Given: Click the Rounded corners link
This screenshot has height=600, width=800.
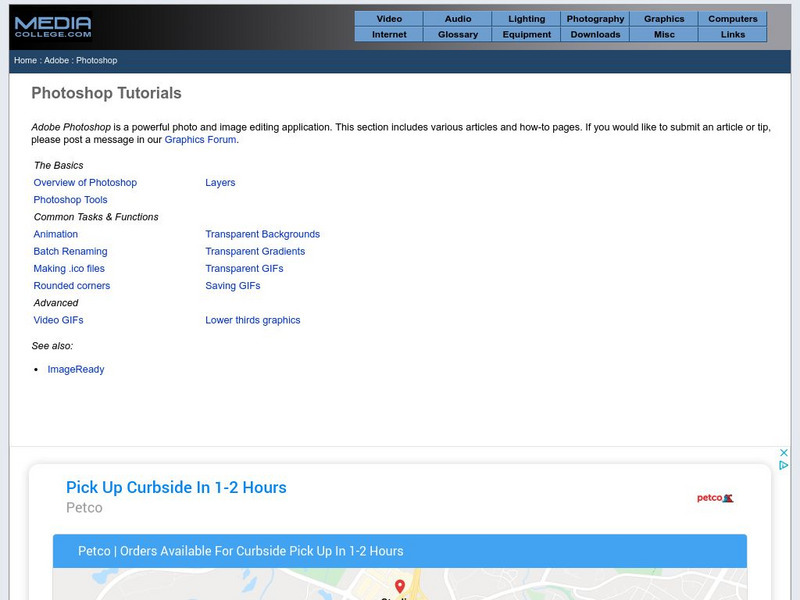Looking at the screenshot, I should pyautogui.click(x=72, y=286).
